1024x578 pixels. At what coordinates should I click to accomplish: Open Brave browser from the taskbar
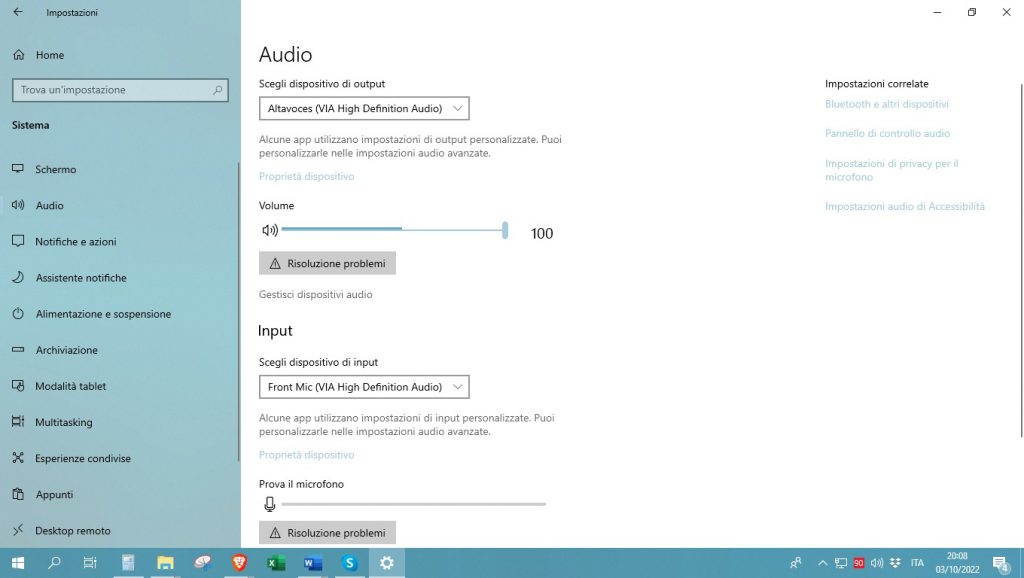[239, 563]
